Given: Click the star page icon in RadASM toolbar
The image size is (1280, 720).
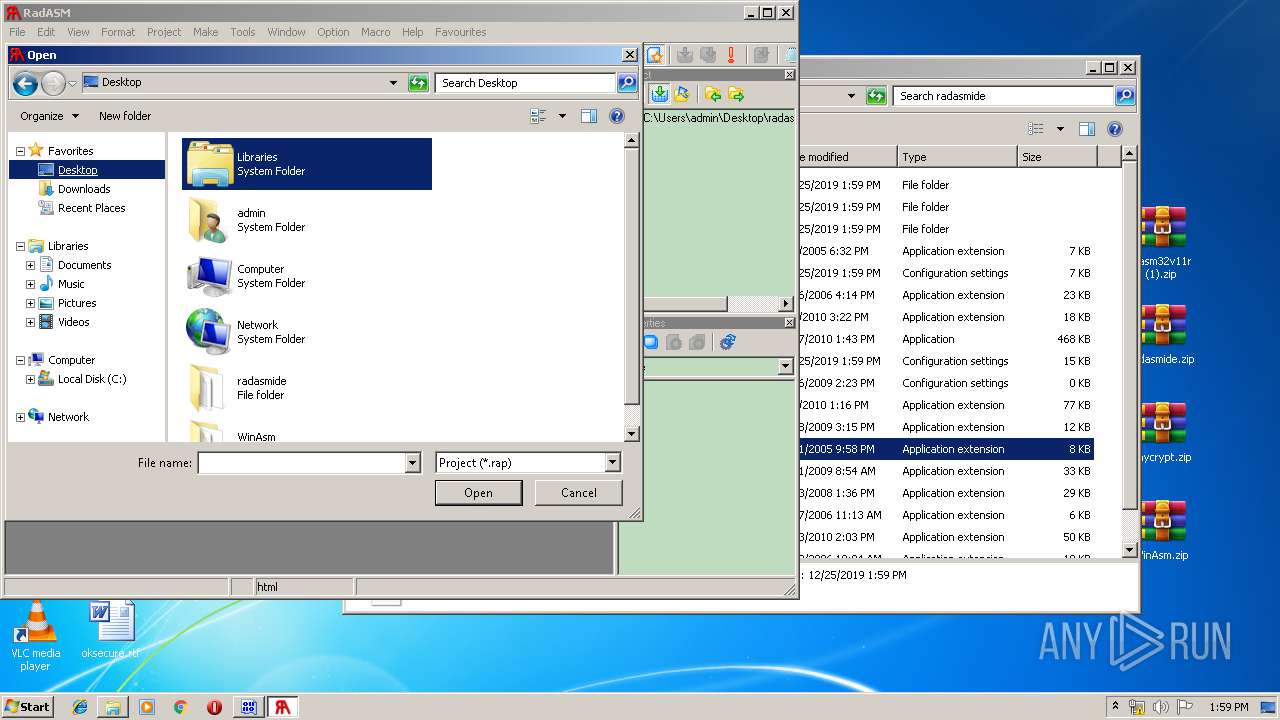Looking at the screenshot, I should pos(655,55).
